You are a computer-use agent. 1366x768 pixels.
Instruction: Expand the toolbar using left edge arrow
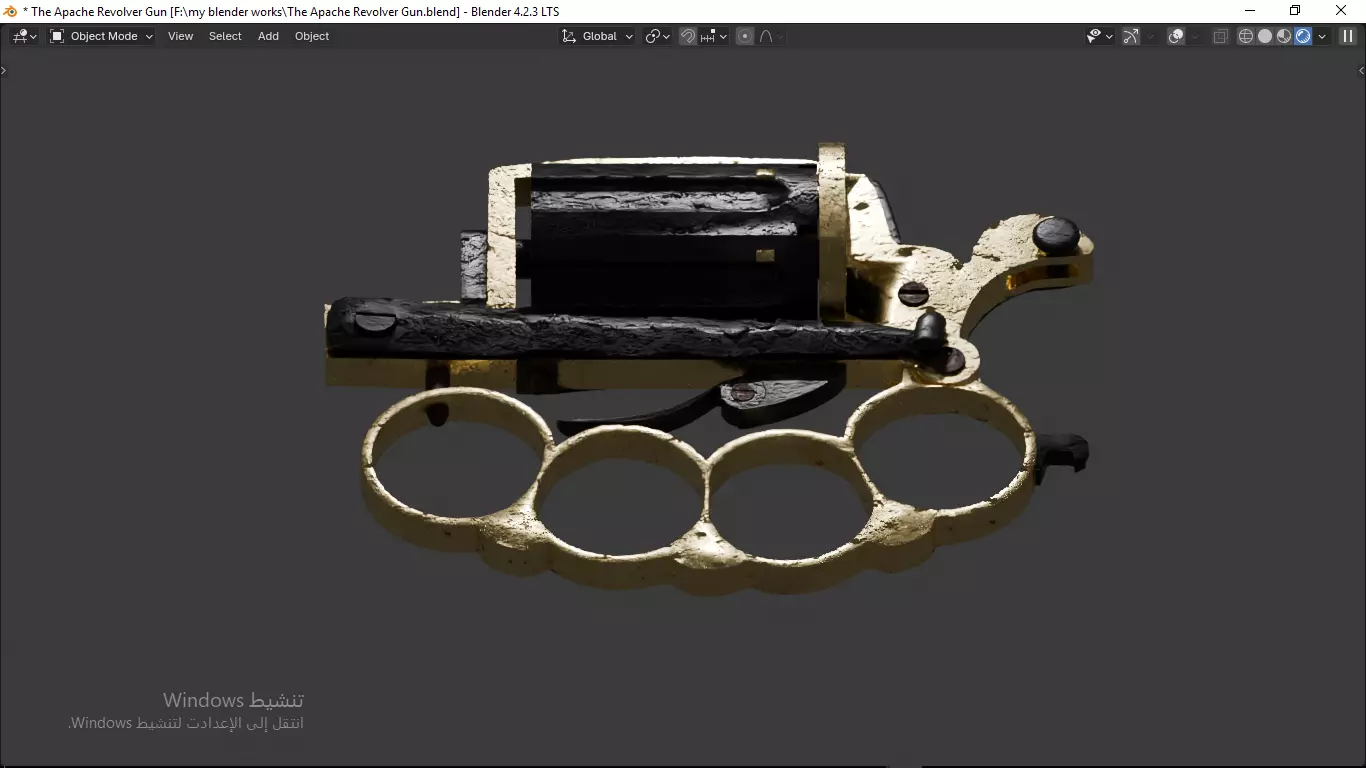pyautogui.click(x=3, y=70)
